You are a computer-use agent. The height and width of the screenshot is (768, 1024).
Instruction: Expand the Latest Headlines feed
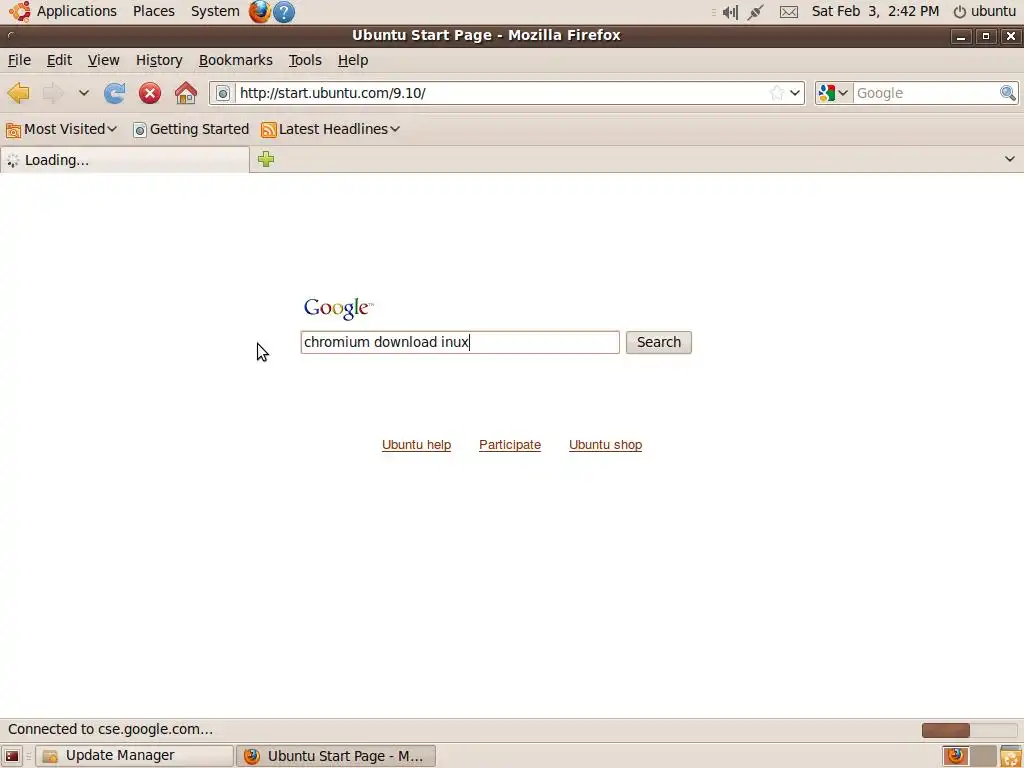click(x=330, y=129)
